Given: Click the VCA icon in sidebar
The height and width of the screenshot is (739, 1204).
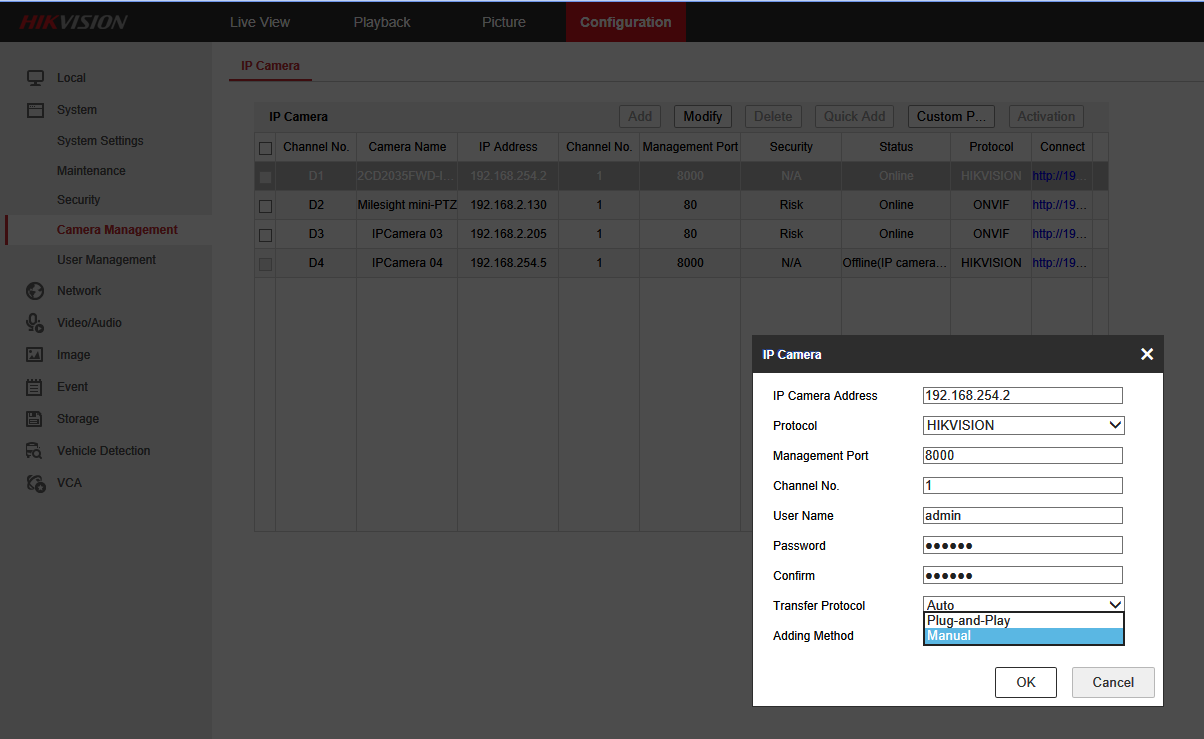Looking at the screenshot, I should coord(35,483).
